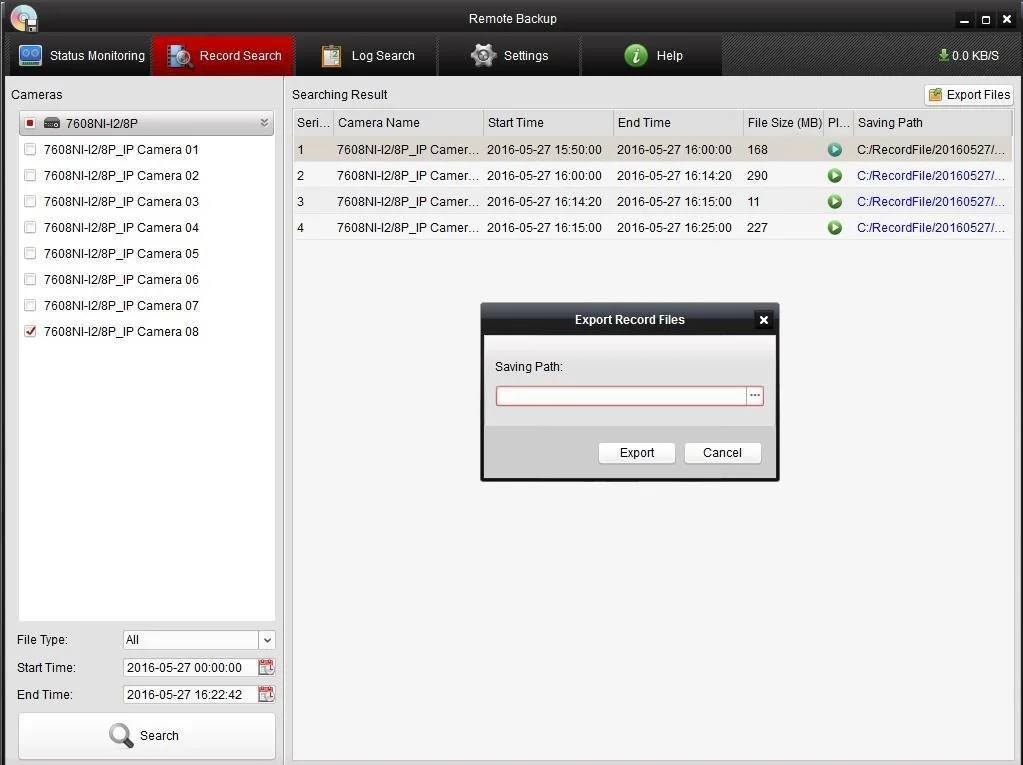Open the Settings tab

pos(510,55)
